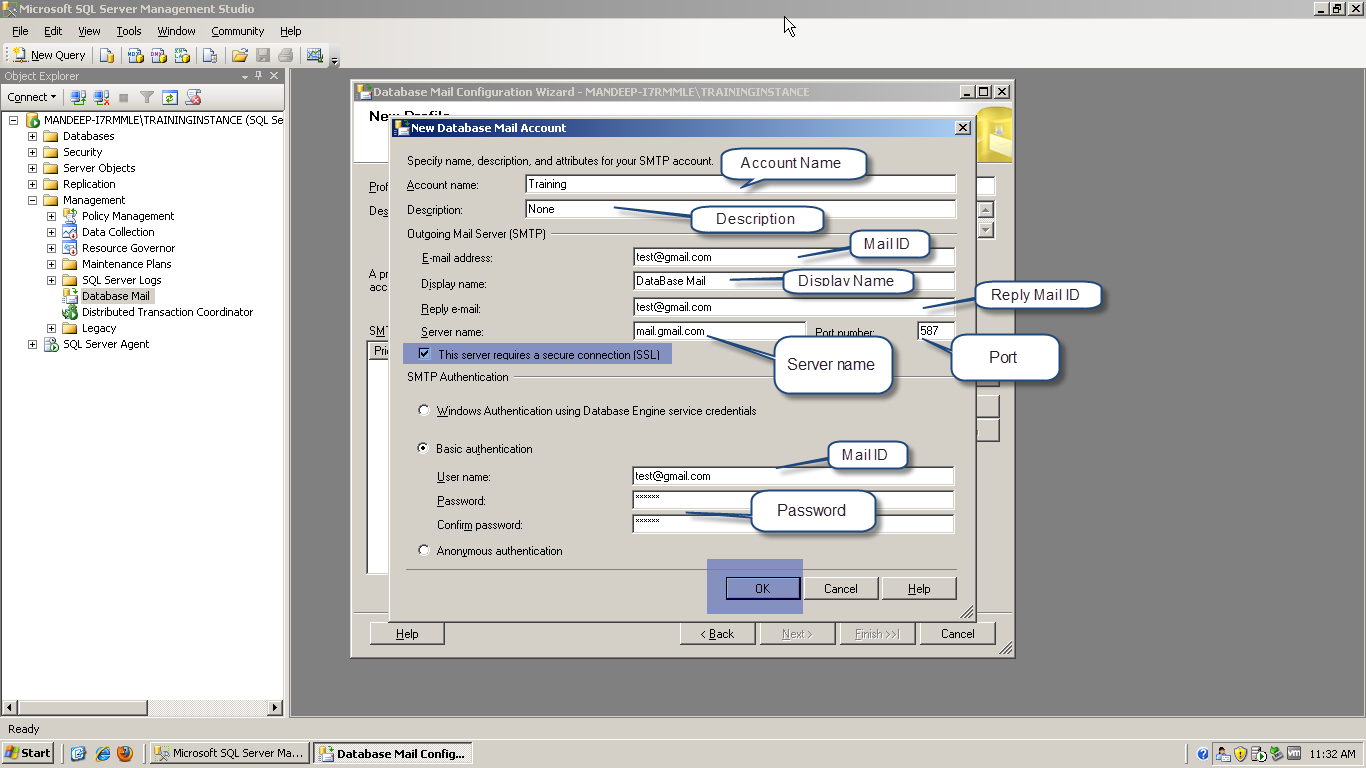Click the Display name field
The height and width of the screenshot is (768, 1366).
point(794,281)
